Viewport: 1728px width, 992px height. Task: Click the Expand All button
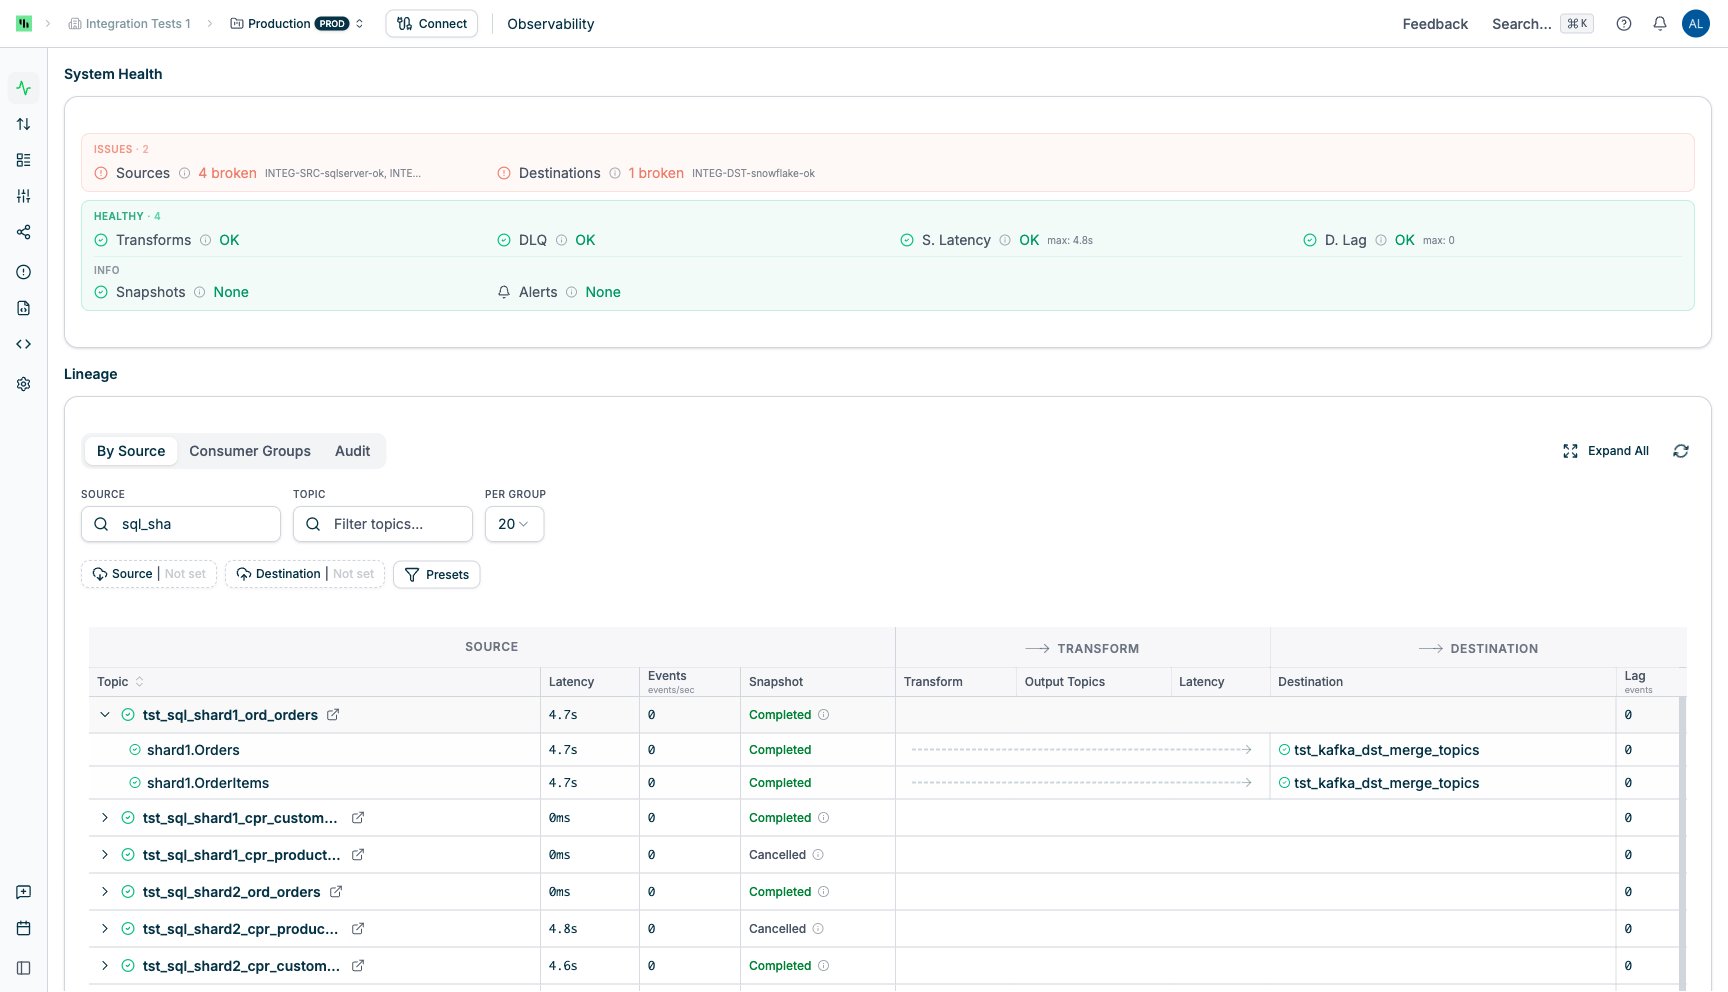(x=1606, y=451)
